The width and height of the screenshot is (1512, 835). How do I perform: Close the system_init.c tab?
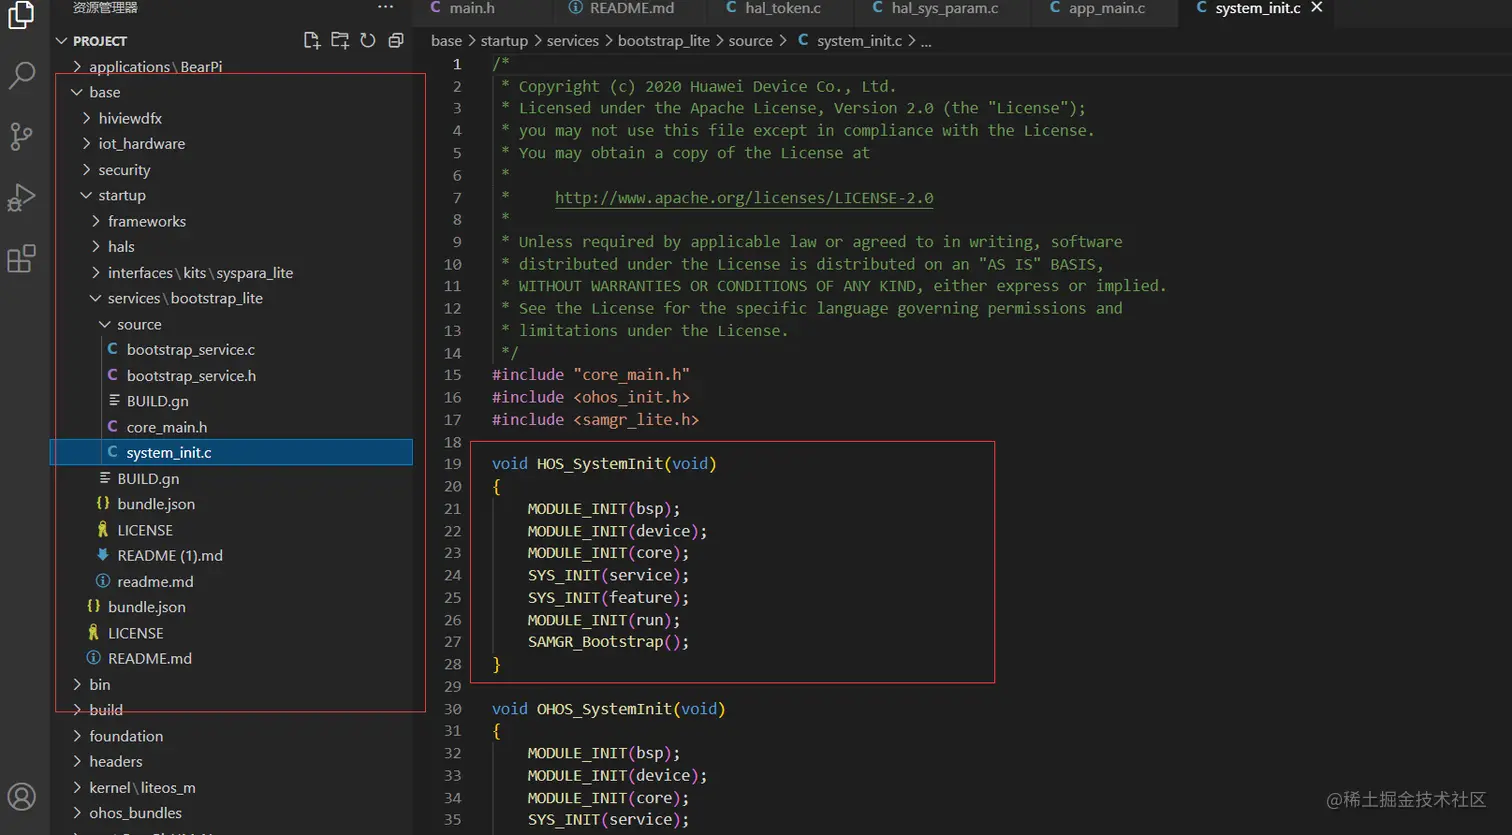(x=1317, y=8)
